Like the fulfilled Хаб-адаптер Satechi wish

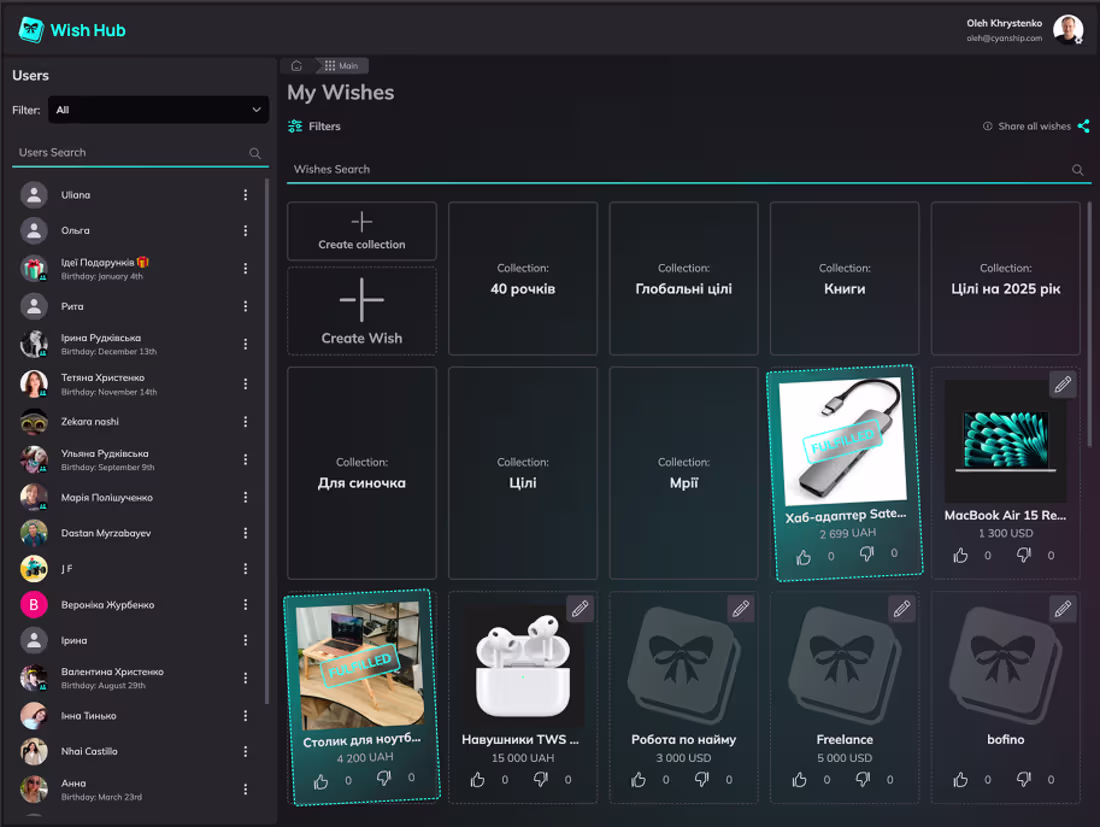pos(803,555)
